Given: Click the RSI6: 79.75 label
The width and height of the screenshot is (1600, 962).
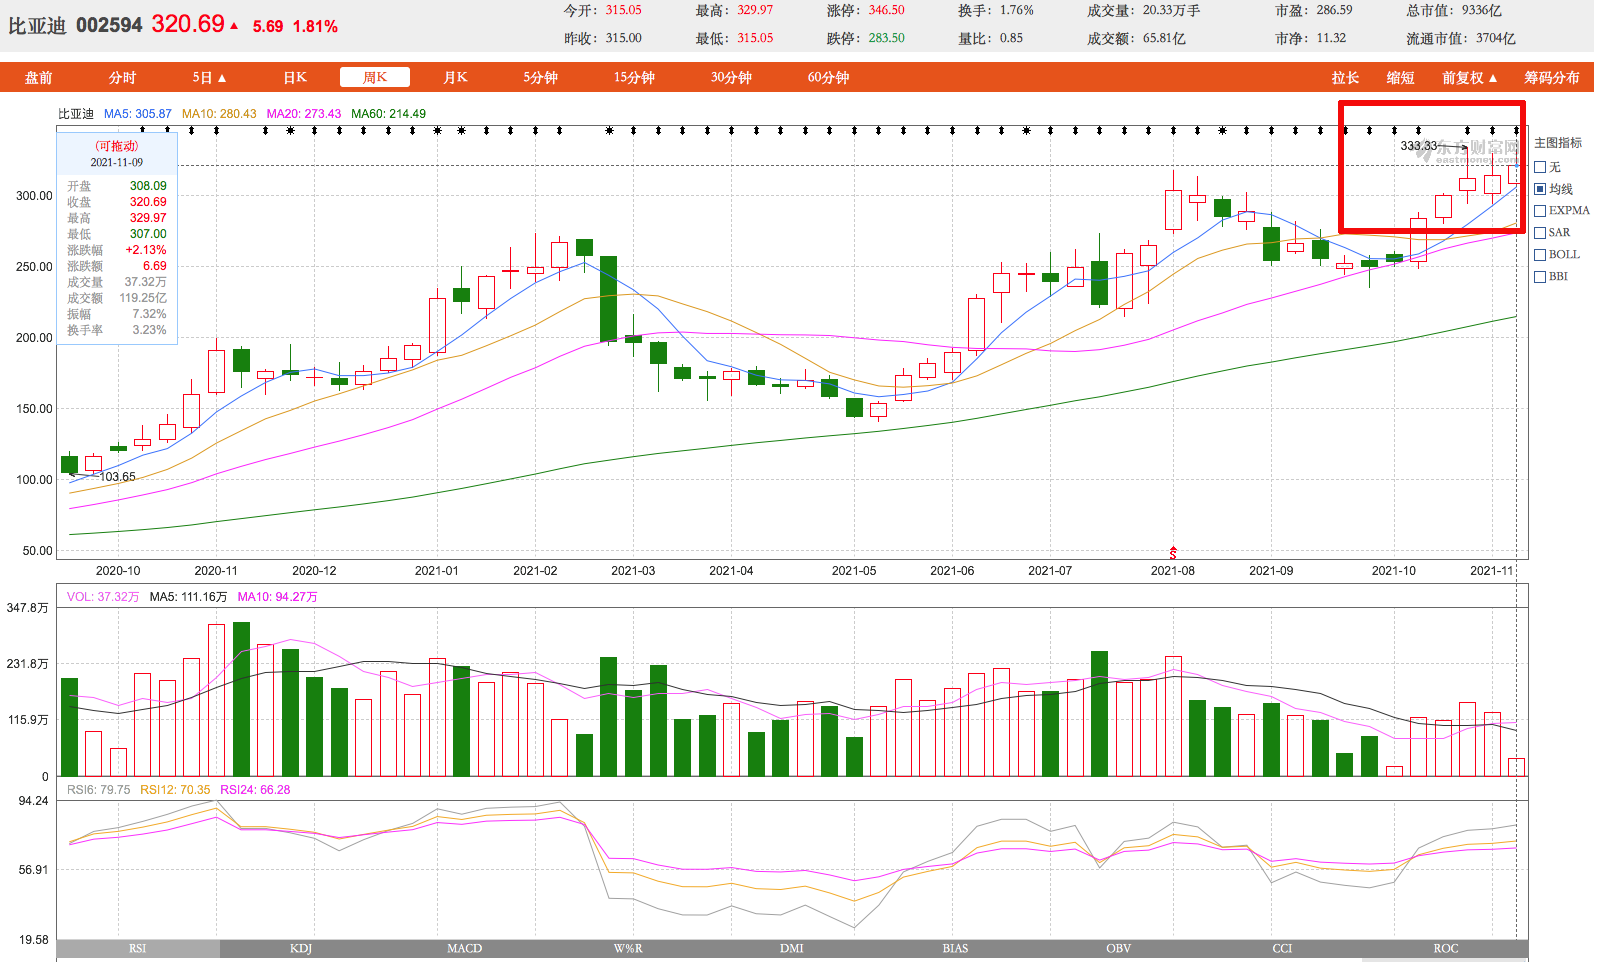Looking at the screenshot, I should point(99,790).
